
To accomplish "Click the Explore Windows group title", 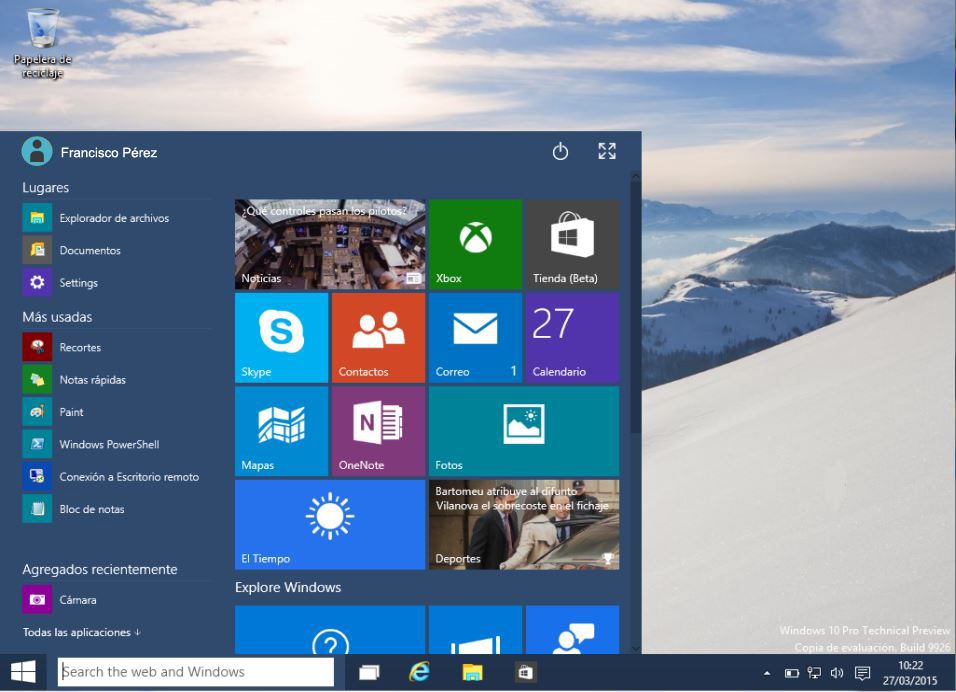I will pyautogui.click(x=288, y=587).
